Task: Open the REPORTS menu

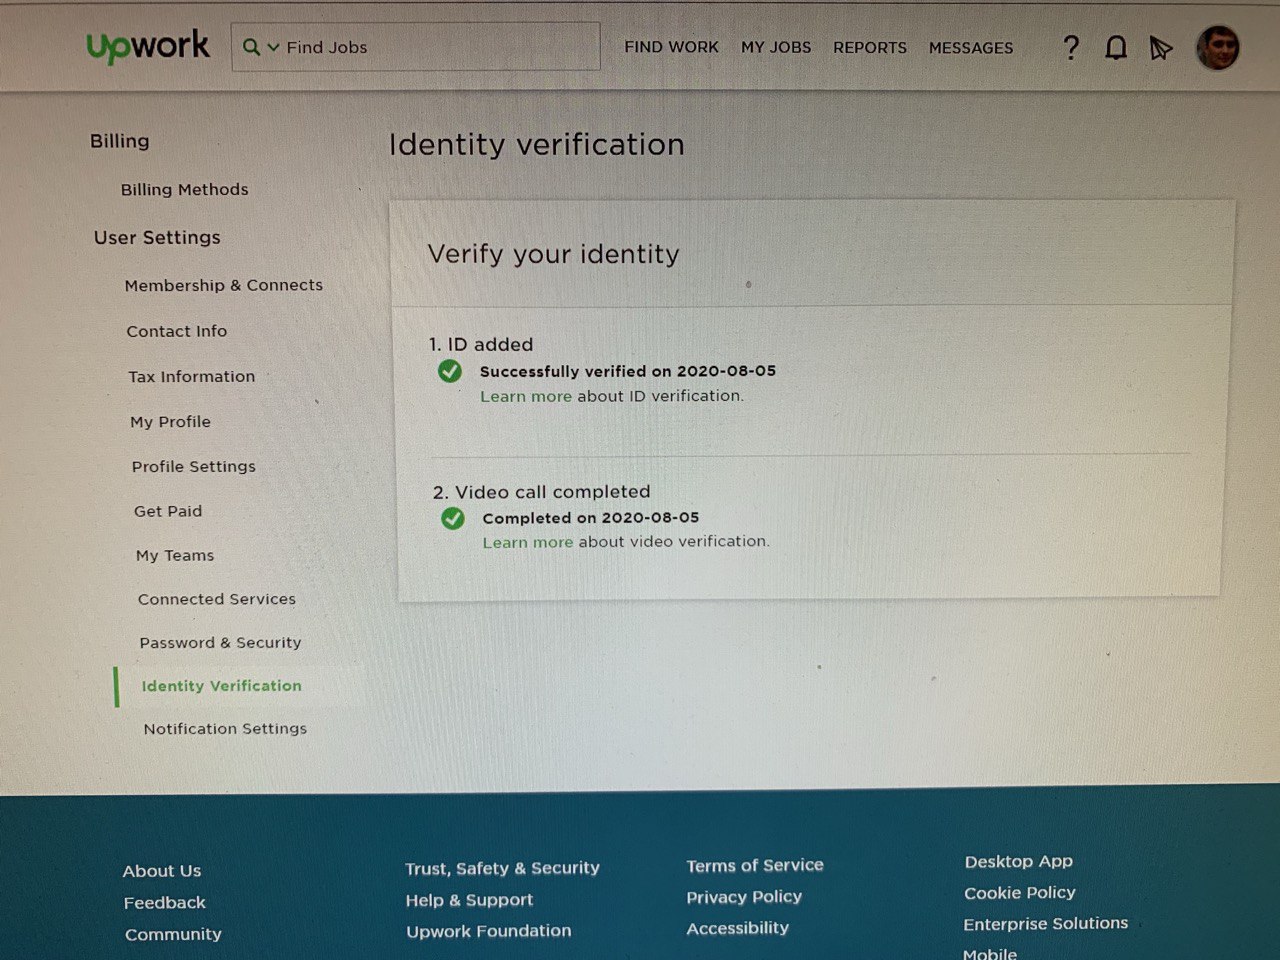Action: click(870, 47)
